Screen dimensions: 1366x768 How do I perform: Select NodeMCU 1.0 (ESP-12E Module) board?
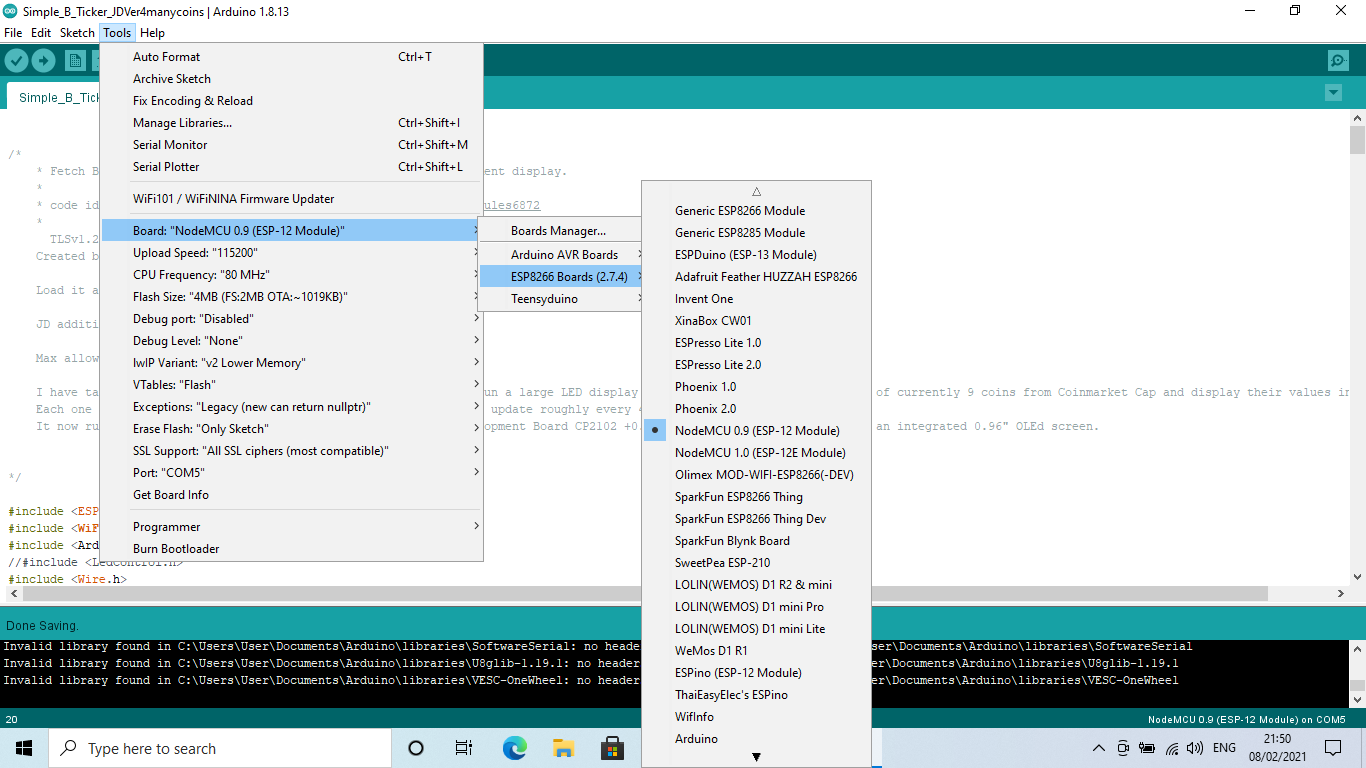[756, 453]
